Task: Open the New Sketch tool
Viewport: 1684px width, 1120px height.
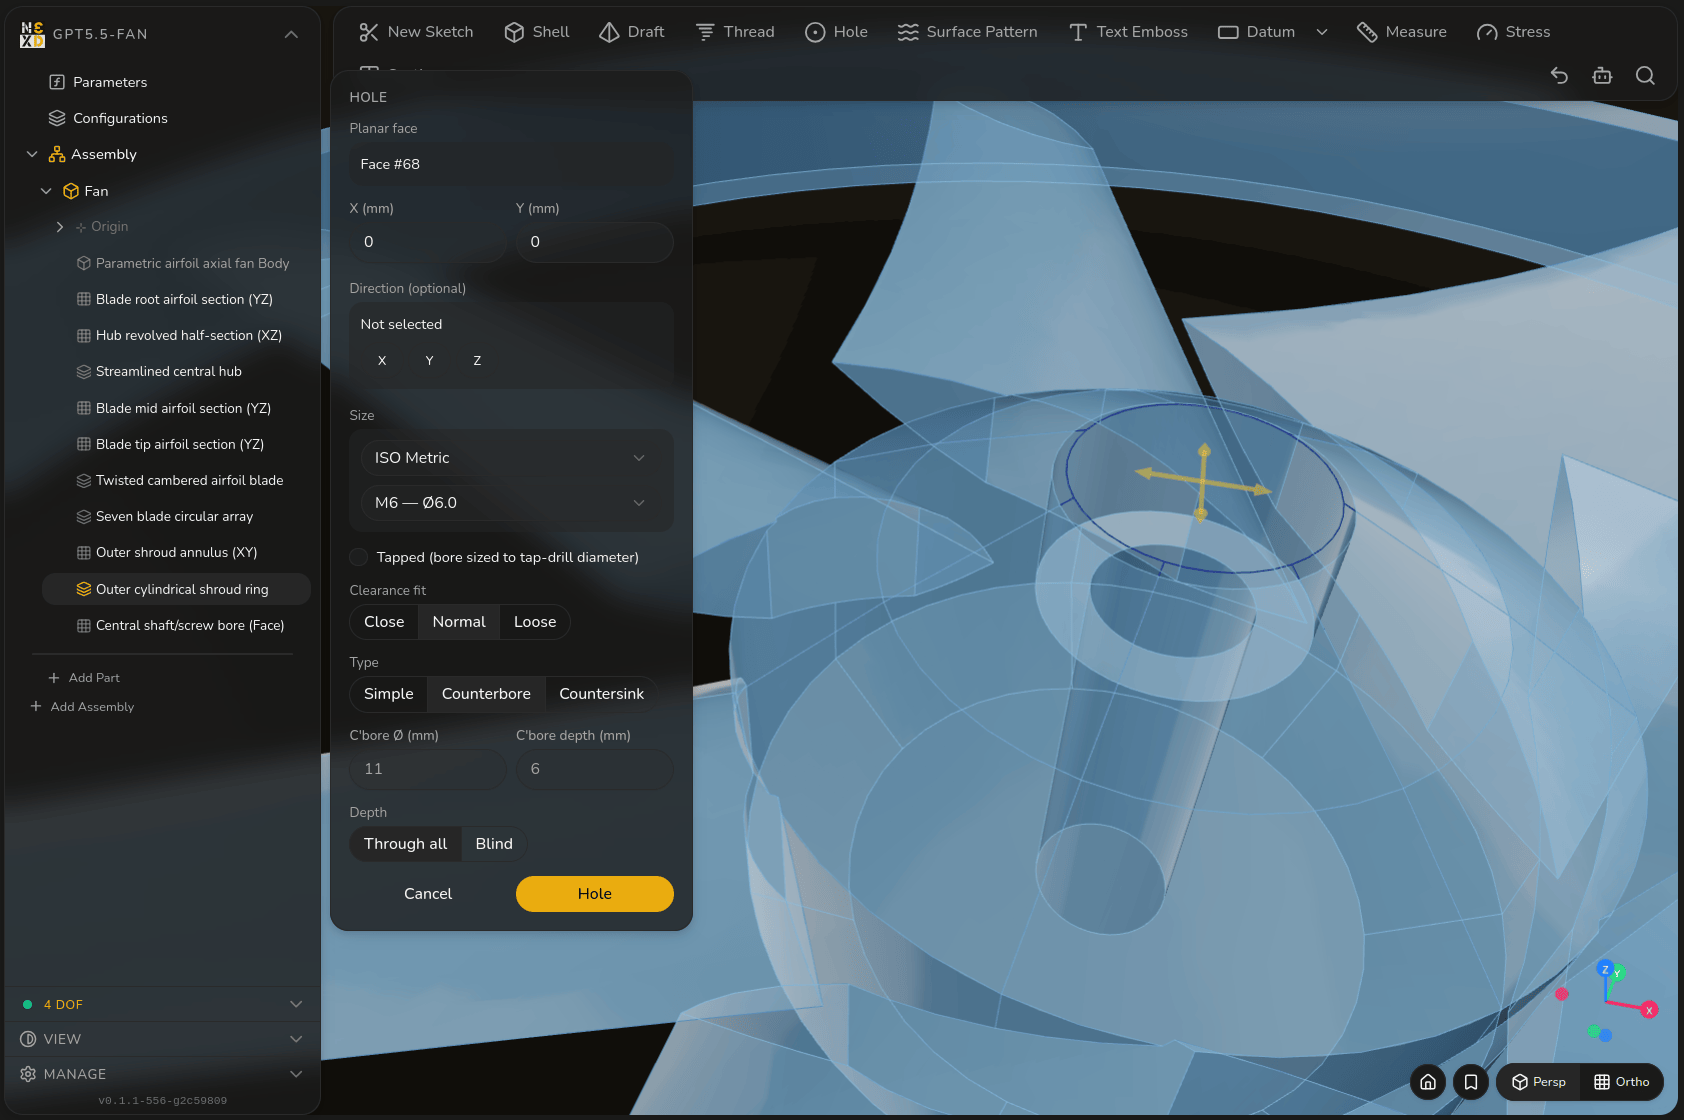Action: click(x=416, y=32)
